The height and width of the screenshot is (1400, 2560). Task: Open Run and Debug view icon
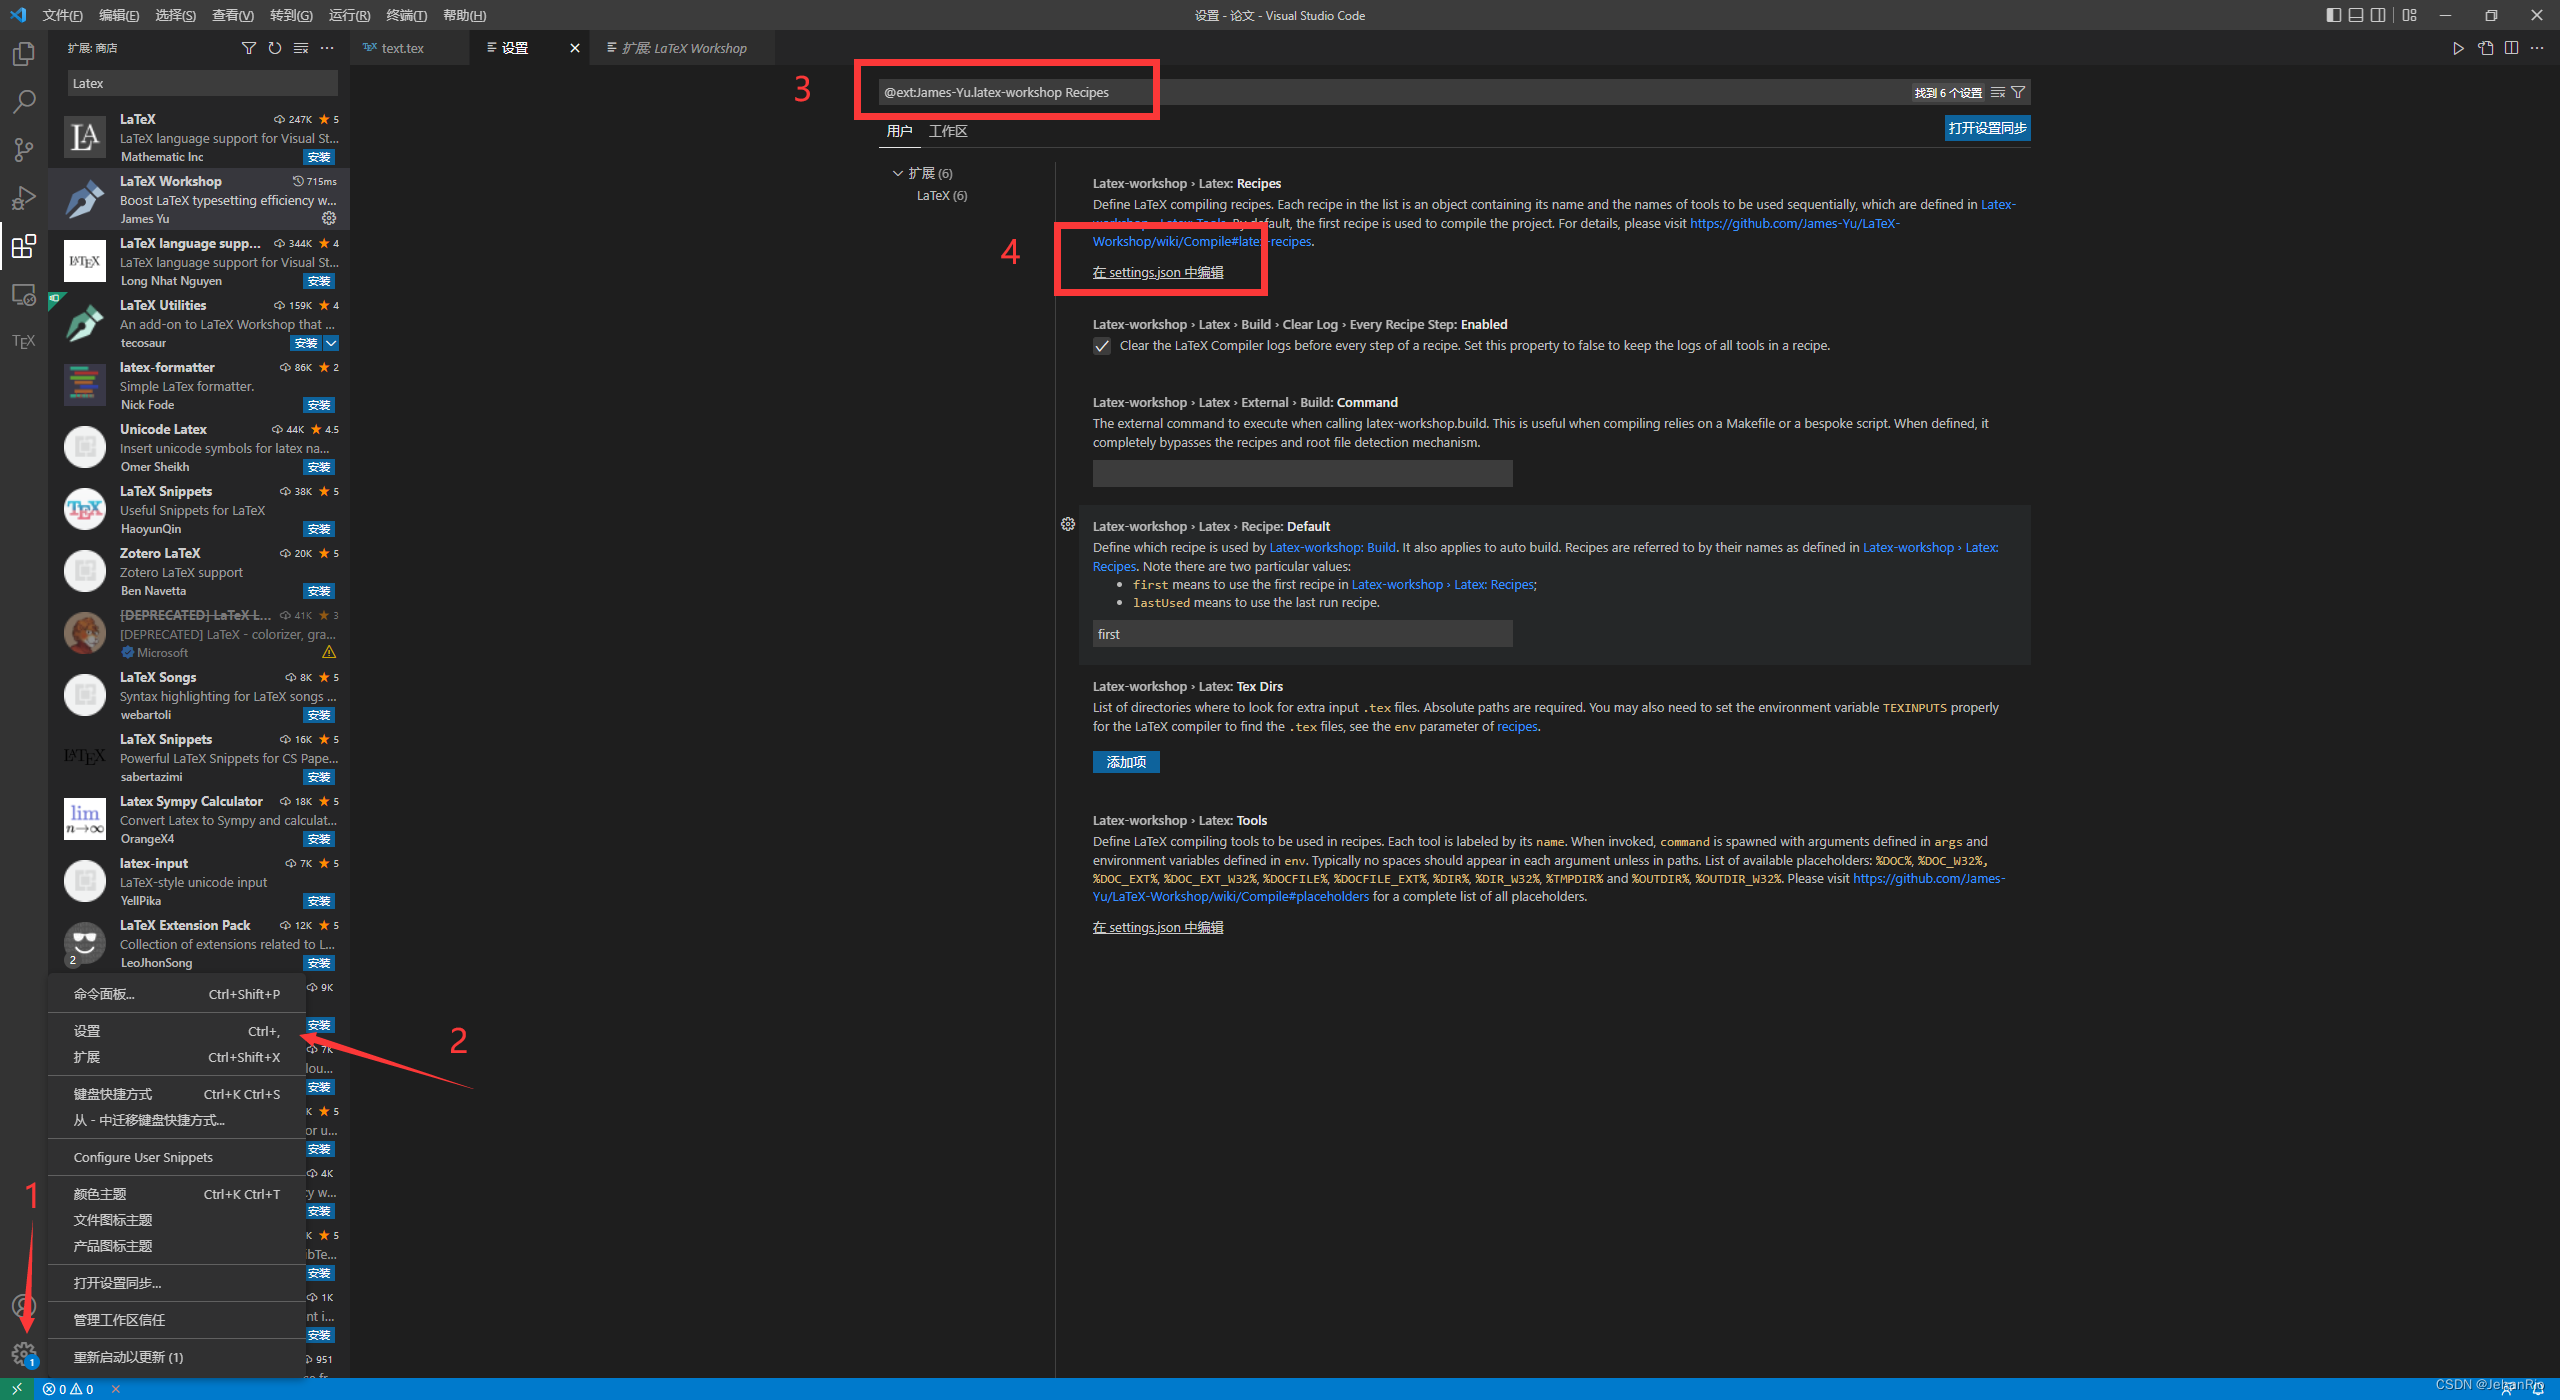coord(24,198)
